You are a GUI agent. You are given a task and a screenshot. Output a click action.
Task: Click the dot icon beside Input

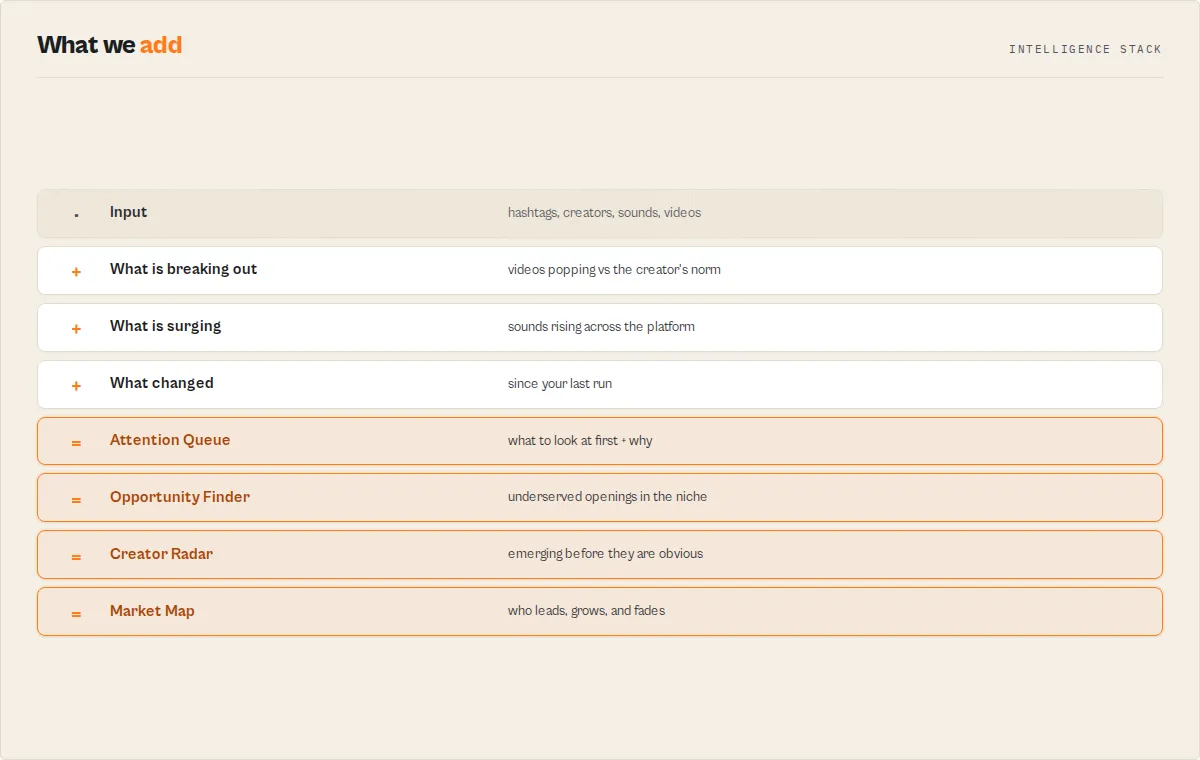click(76, 214)
